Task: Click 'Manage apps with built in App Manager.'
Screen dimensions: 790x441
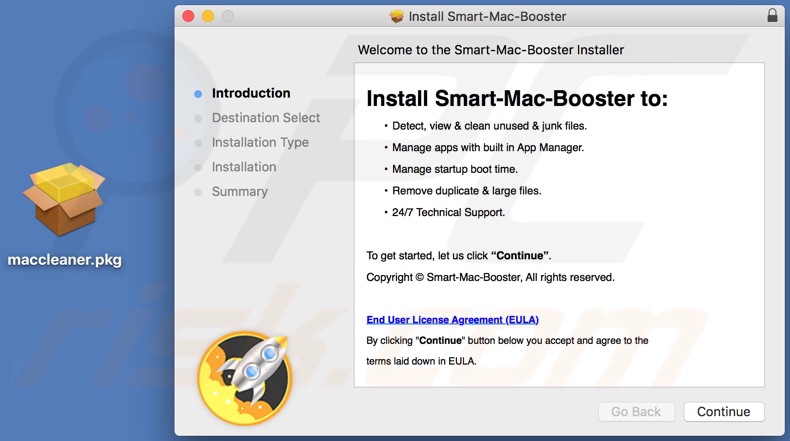Action: [488, 148]
